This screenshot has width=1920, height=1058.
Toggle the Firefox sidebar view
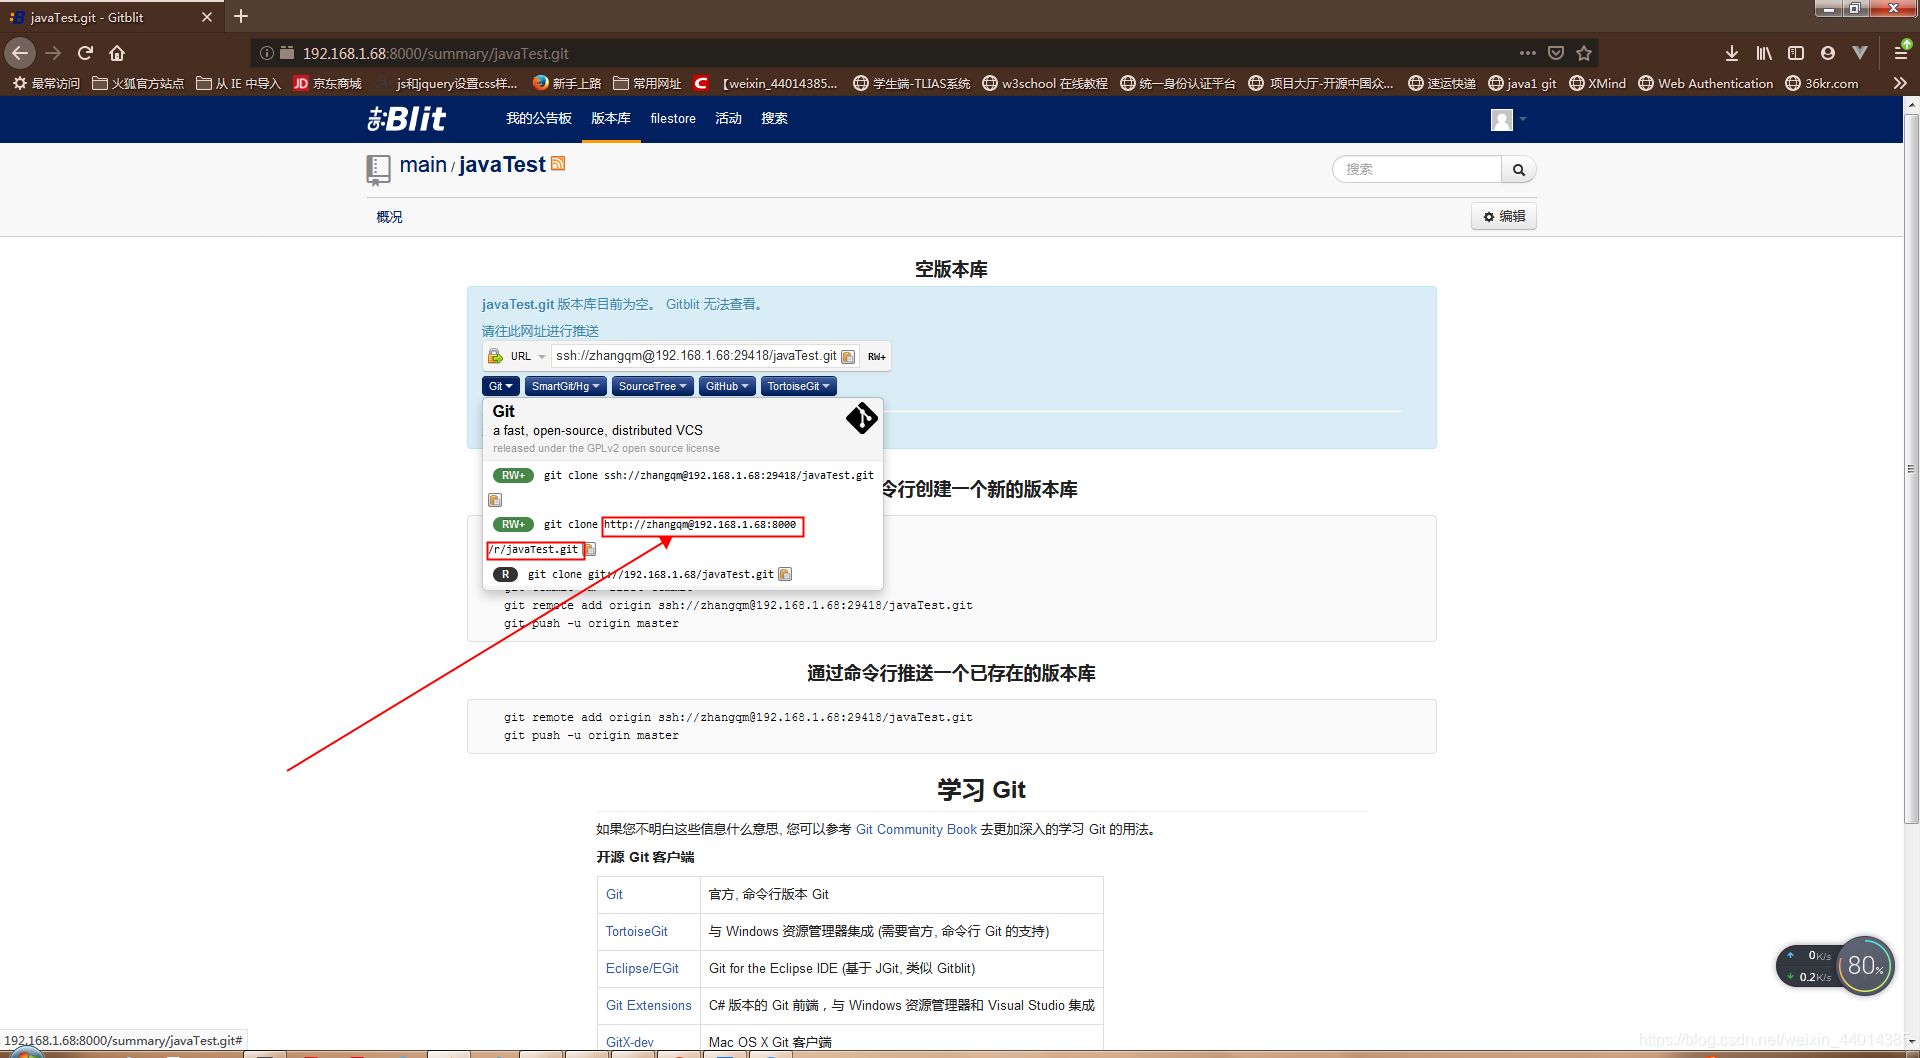1796,53
